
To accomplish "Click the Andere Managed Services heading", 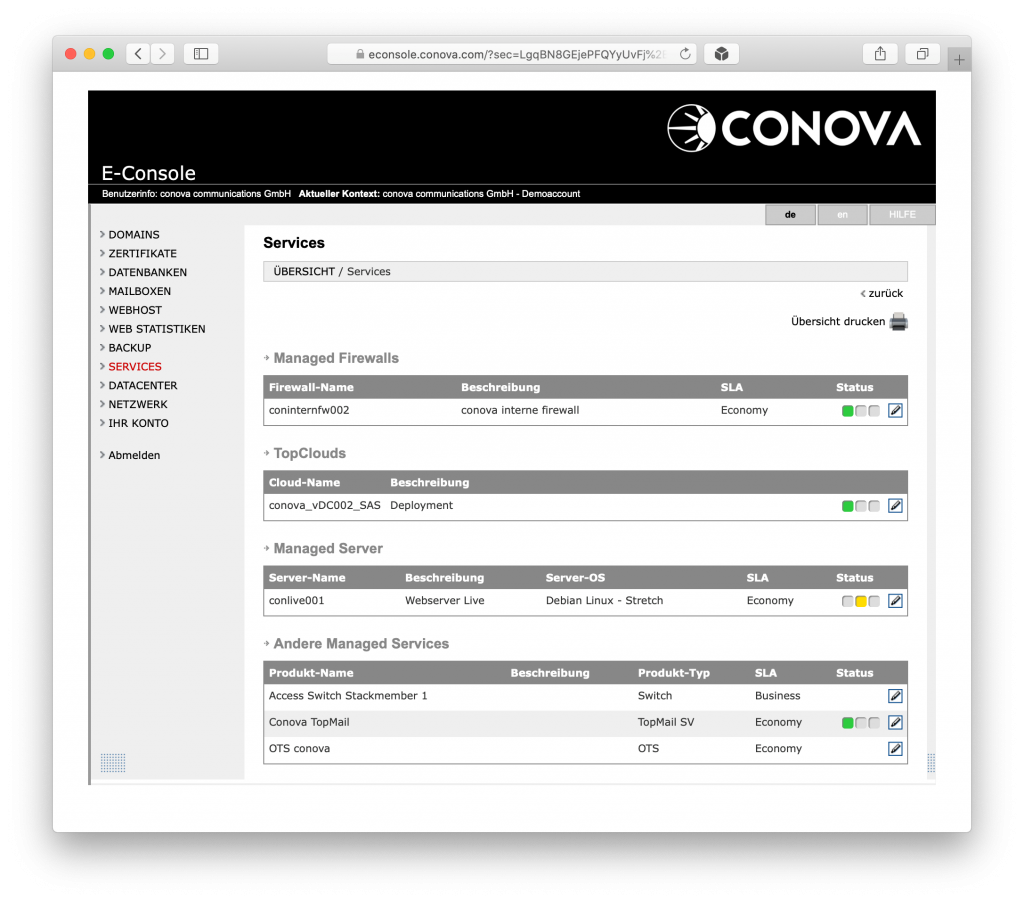I will click(x=361, y=644).
